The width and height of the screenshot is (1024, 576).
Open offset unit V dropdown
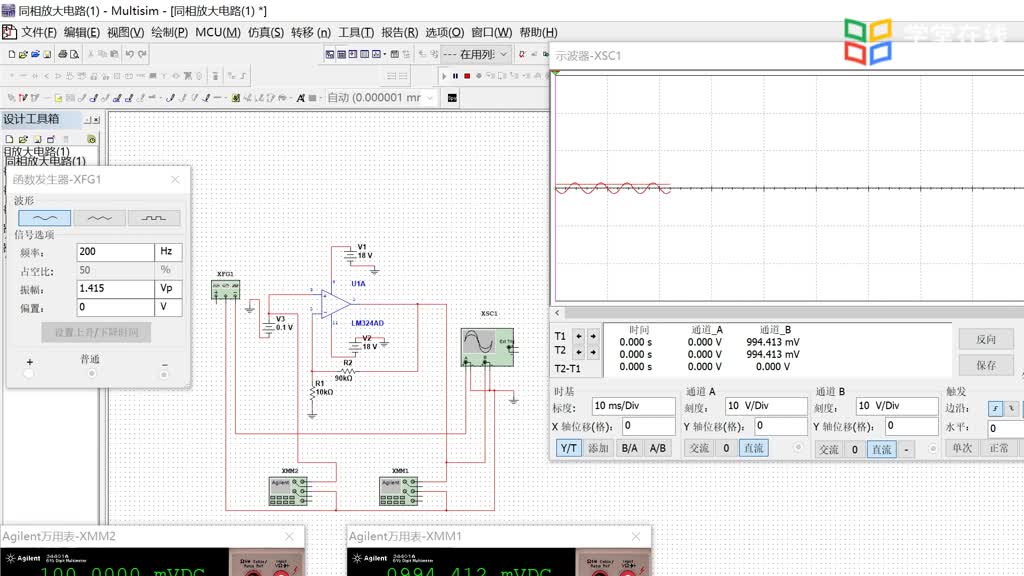(168, 307)
